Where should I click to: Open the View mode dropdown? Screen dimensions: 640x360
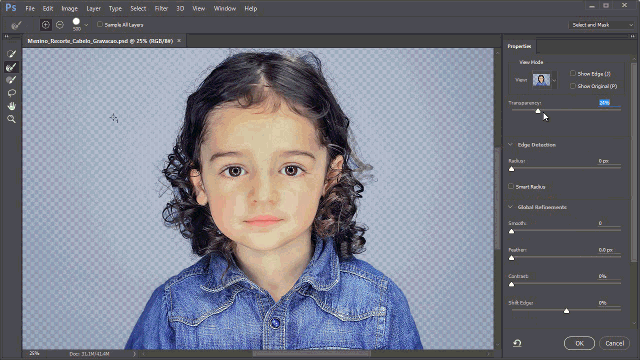(554, 80)
